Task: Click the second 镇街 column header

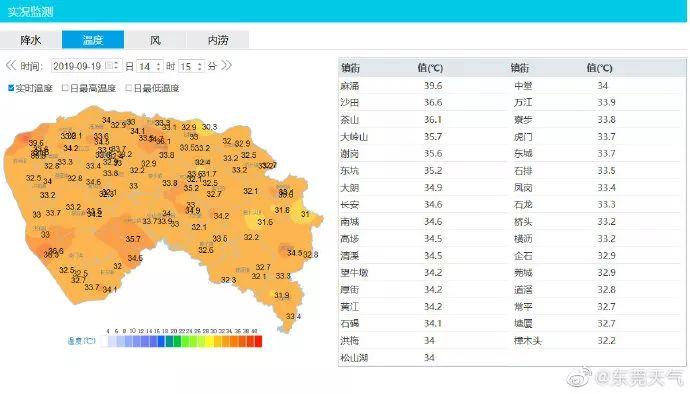Action: coord(520,68)
